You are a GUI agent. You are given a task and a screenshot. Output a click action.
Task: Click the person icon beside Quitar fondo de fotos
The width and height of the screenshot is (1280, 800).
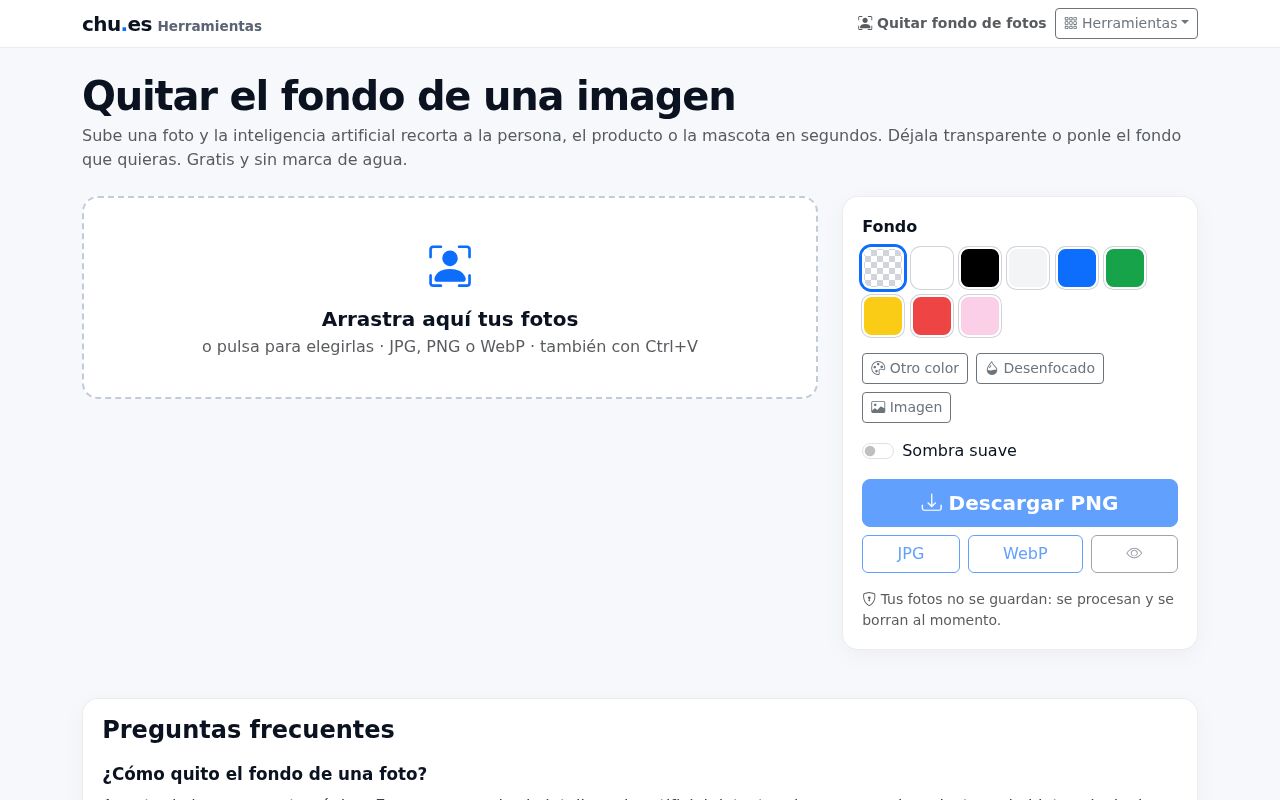pyautogui.click(x=865, y=23)
